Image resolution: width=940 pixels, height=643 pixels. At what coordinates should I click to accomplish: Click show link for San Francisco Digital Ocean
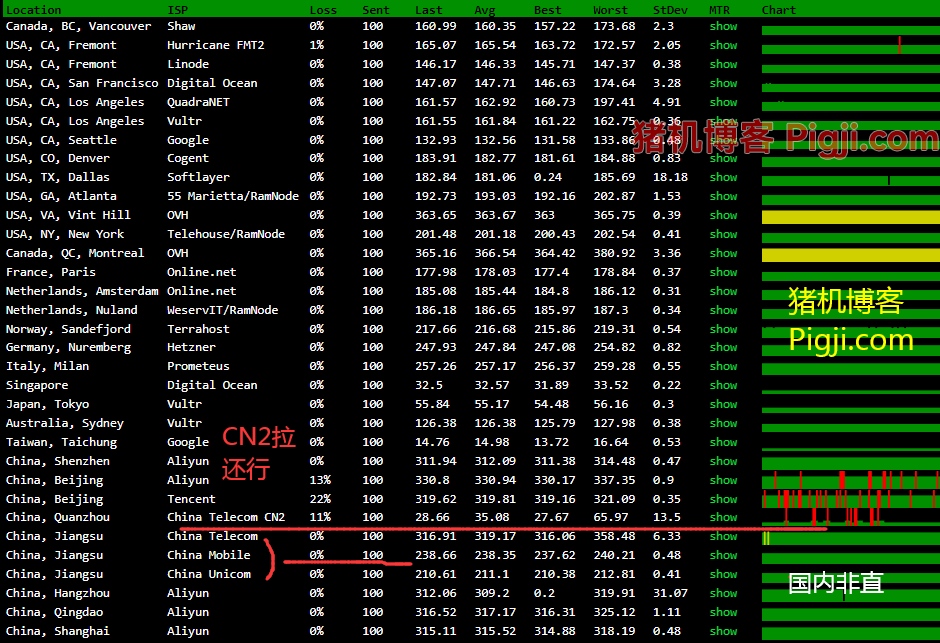click(723, 83)
